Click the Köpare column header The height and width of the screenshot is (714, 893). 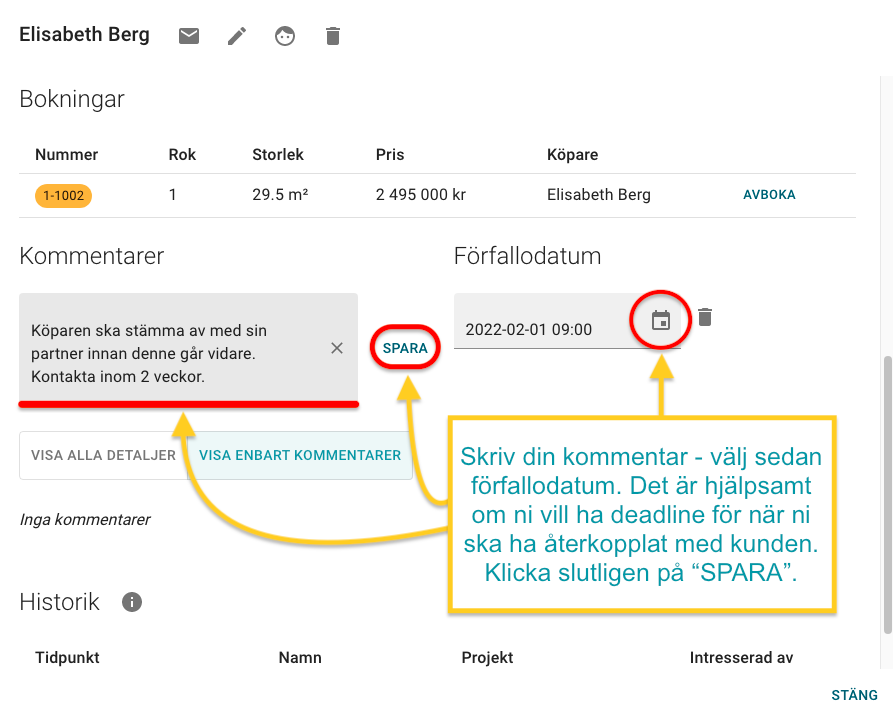tap(571, 155)
